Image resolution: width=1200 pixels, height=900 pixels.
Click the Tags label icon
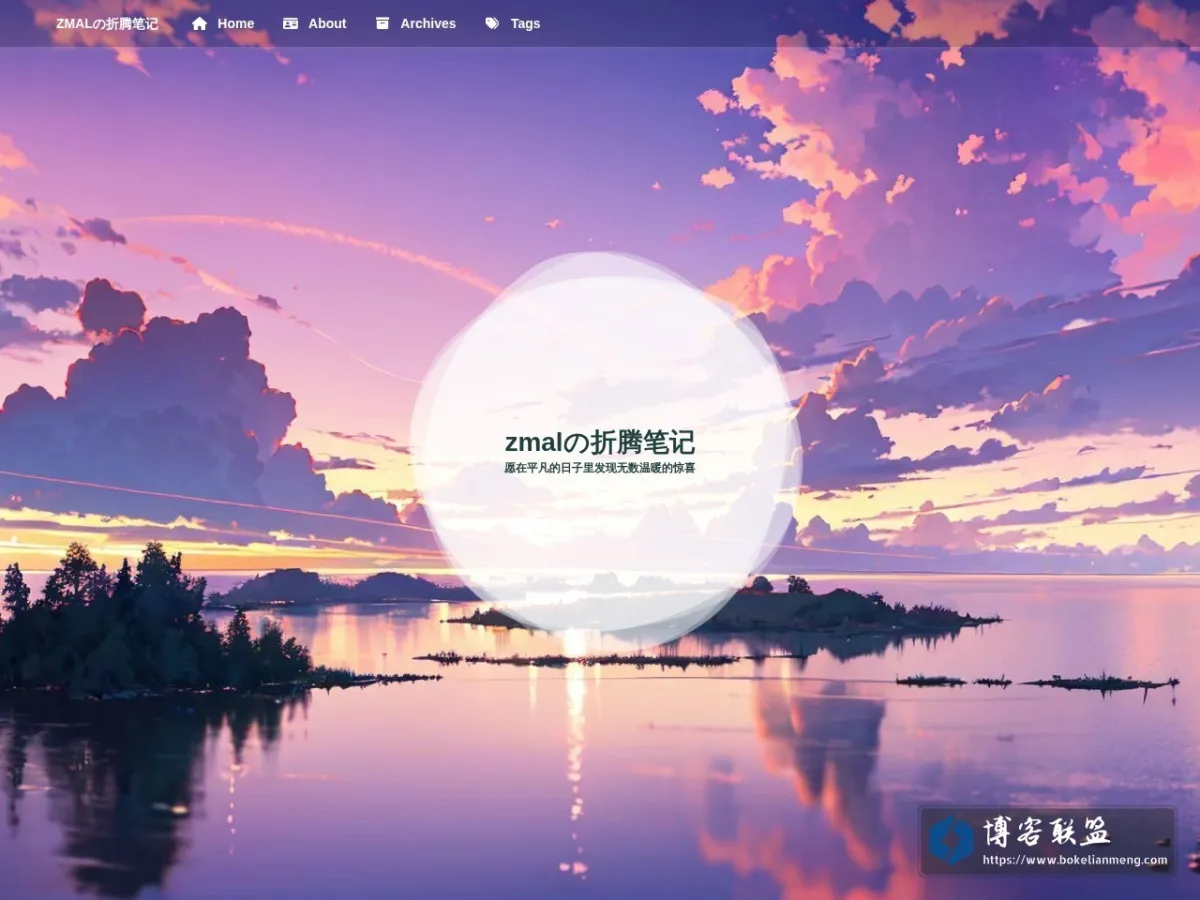(x=492, y=23)
